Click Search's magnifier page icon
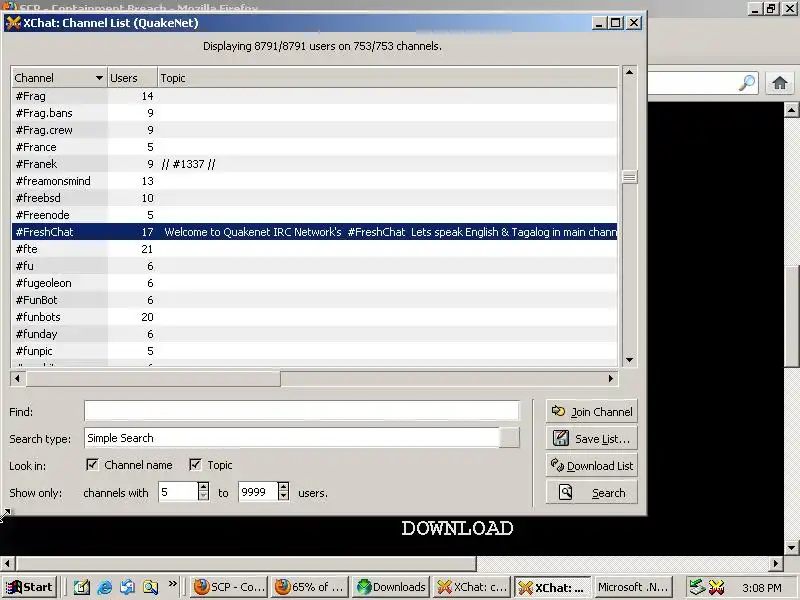The image size is (800, 600). 565,492
